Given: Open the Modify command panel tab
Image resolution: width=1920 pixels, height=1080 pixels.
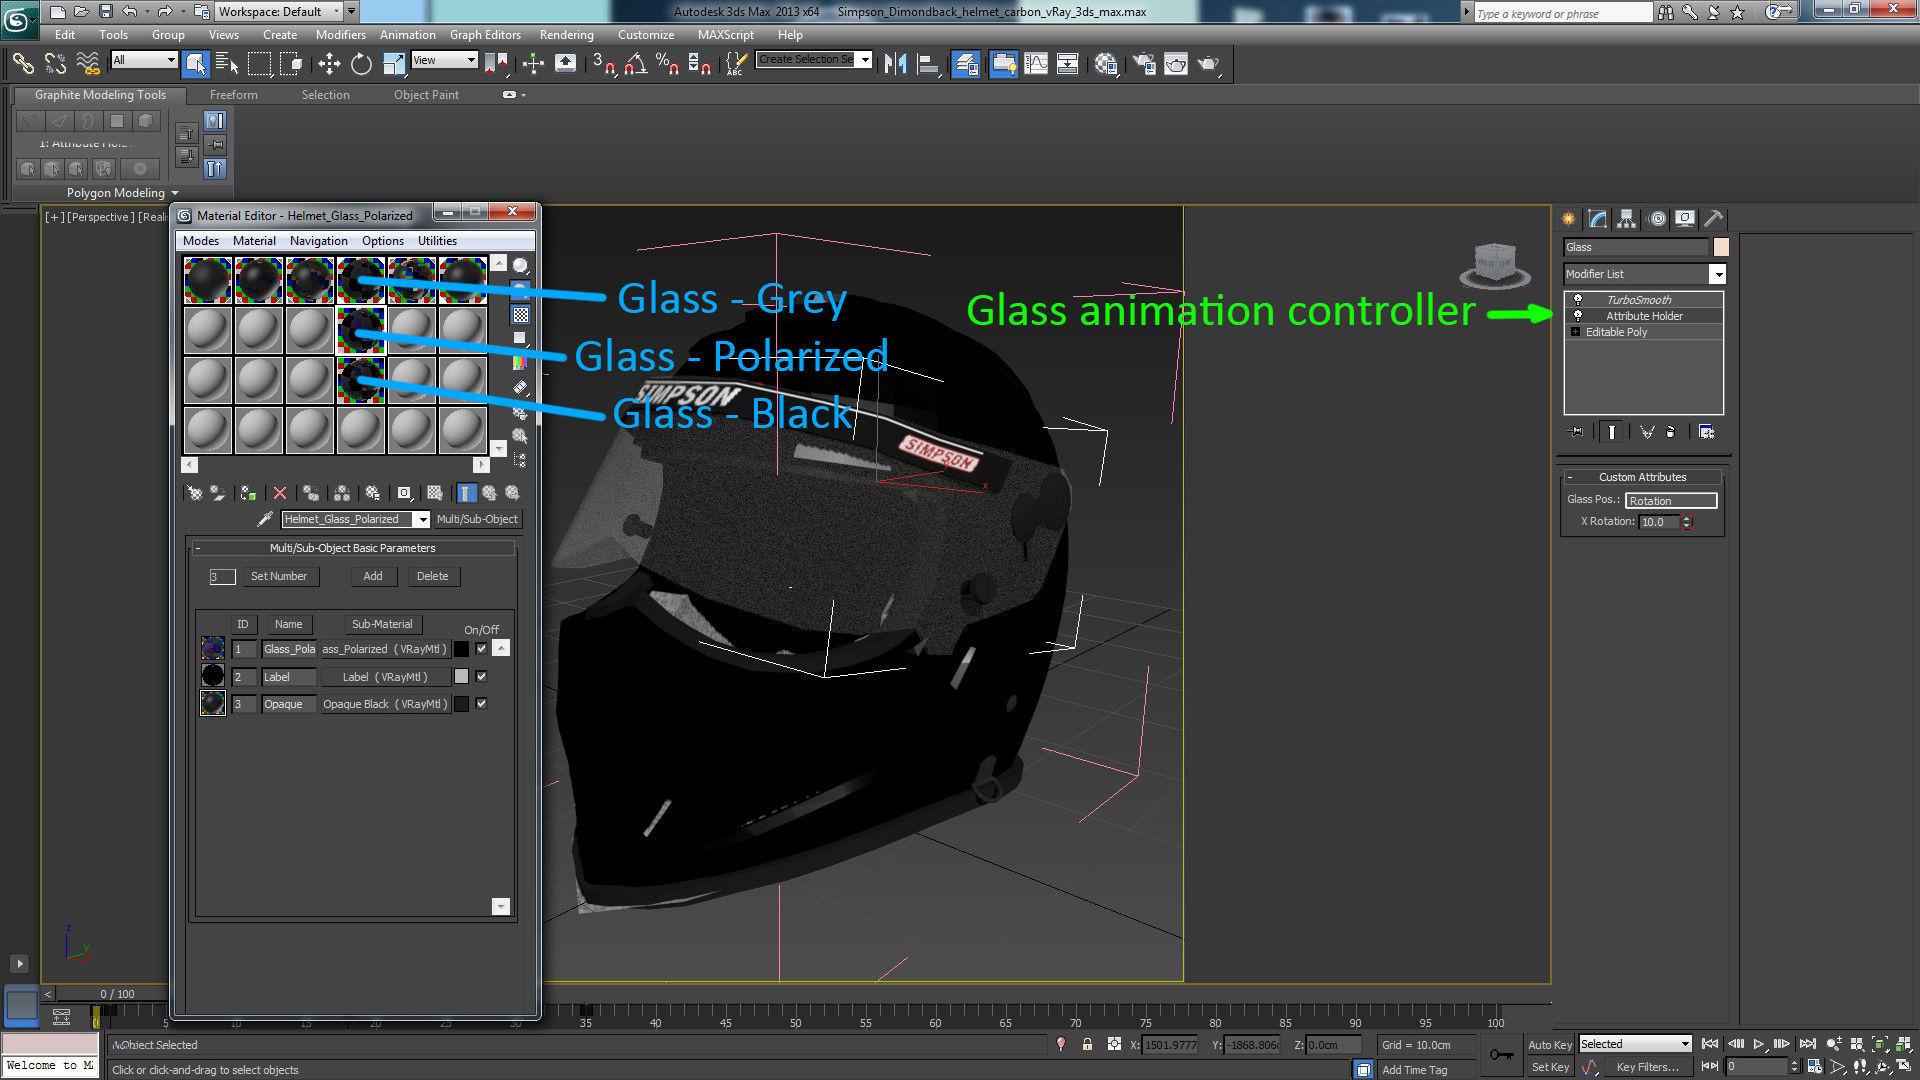Looking at the screenshot, I should (x=1598, y=218).
